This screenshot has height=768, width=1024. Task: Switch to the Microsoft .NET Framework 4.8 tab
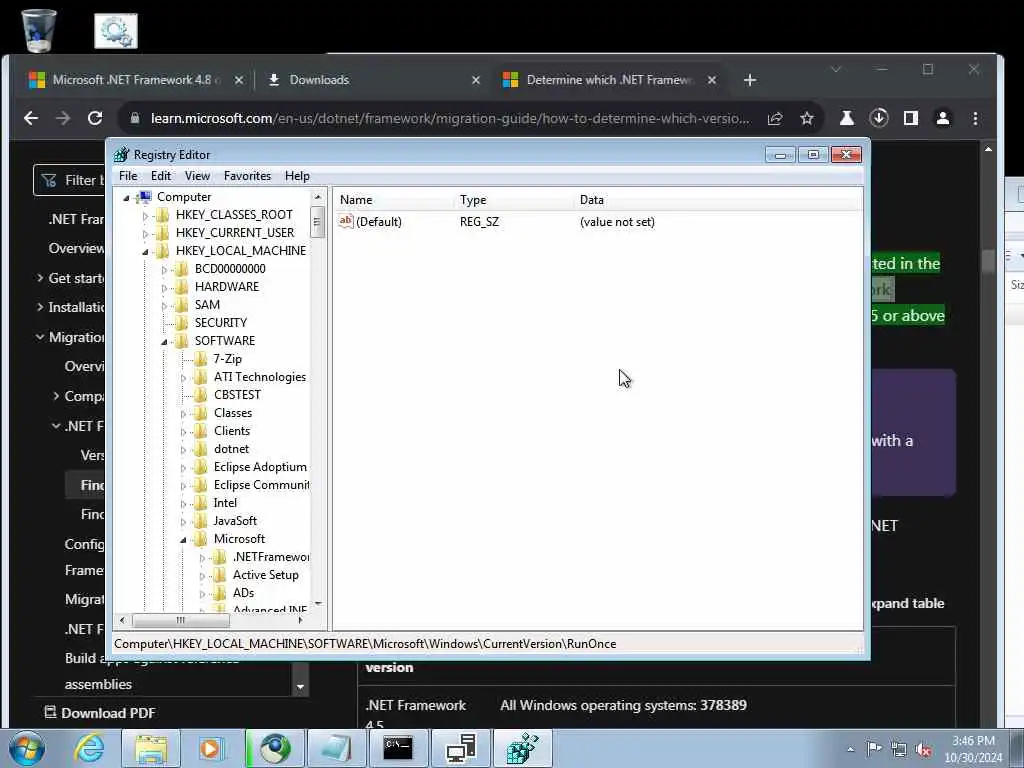[x=134, y=80]
